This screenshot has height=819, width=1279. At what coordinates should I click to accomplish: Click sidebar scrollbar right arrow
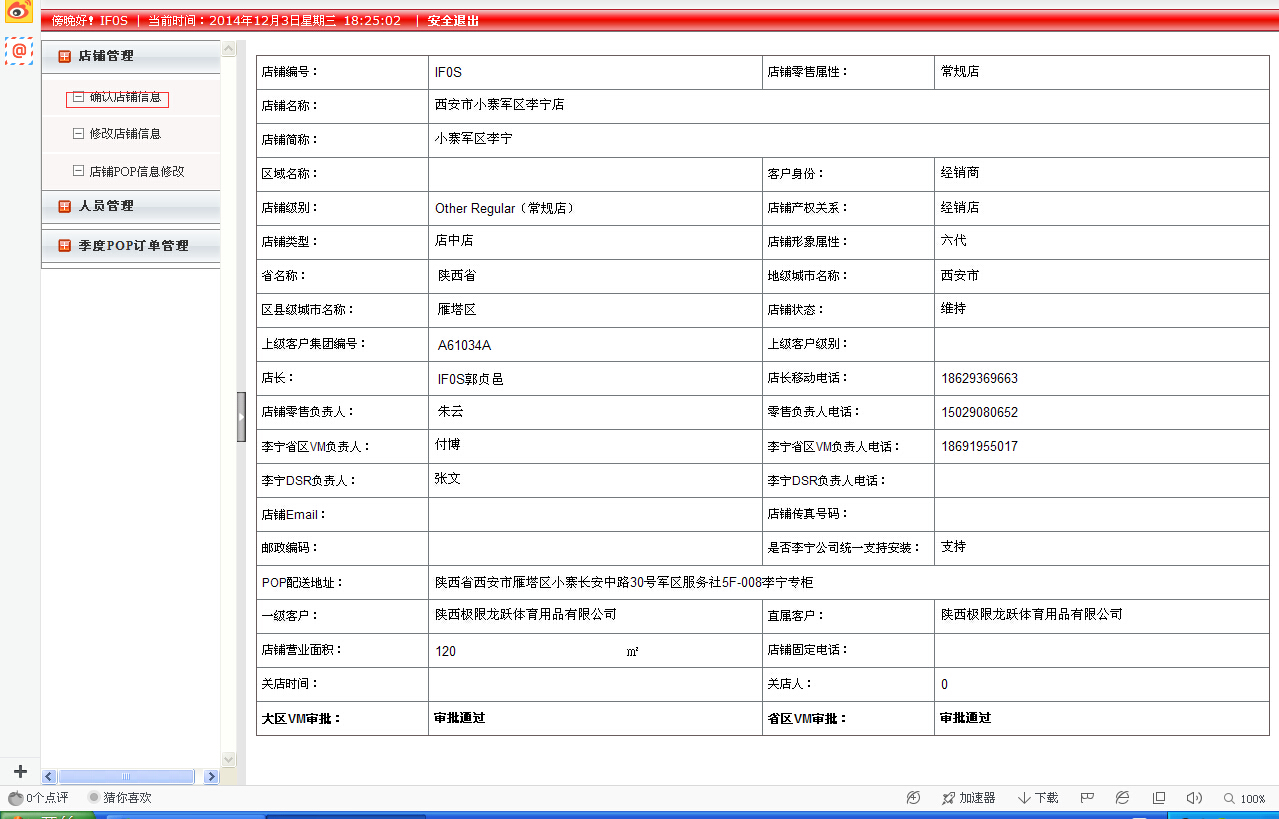pos(211,776)
